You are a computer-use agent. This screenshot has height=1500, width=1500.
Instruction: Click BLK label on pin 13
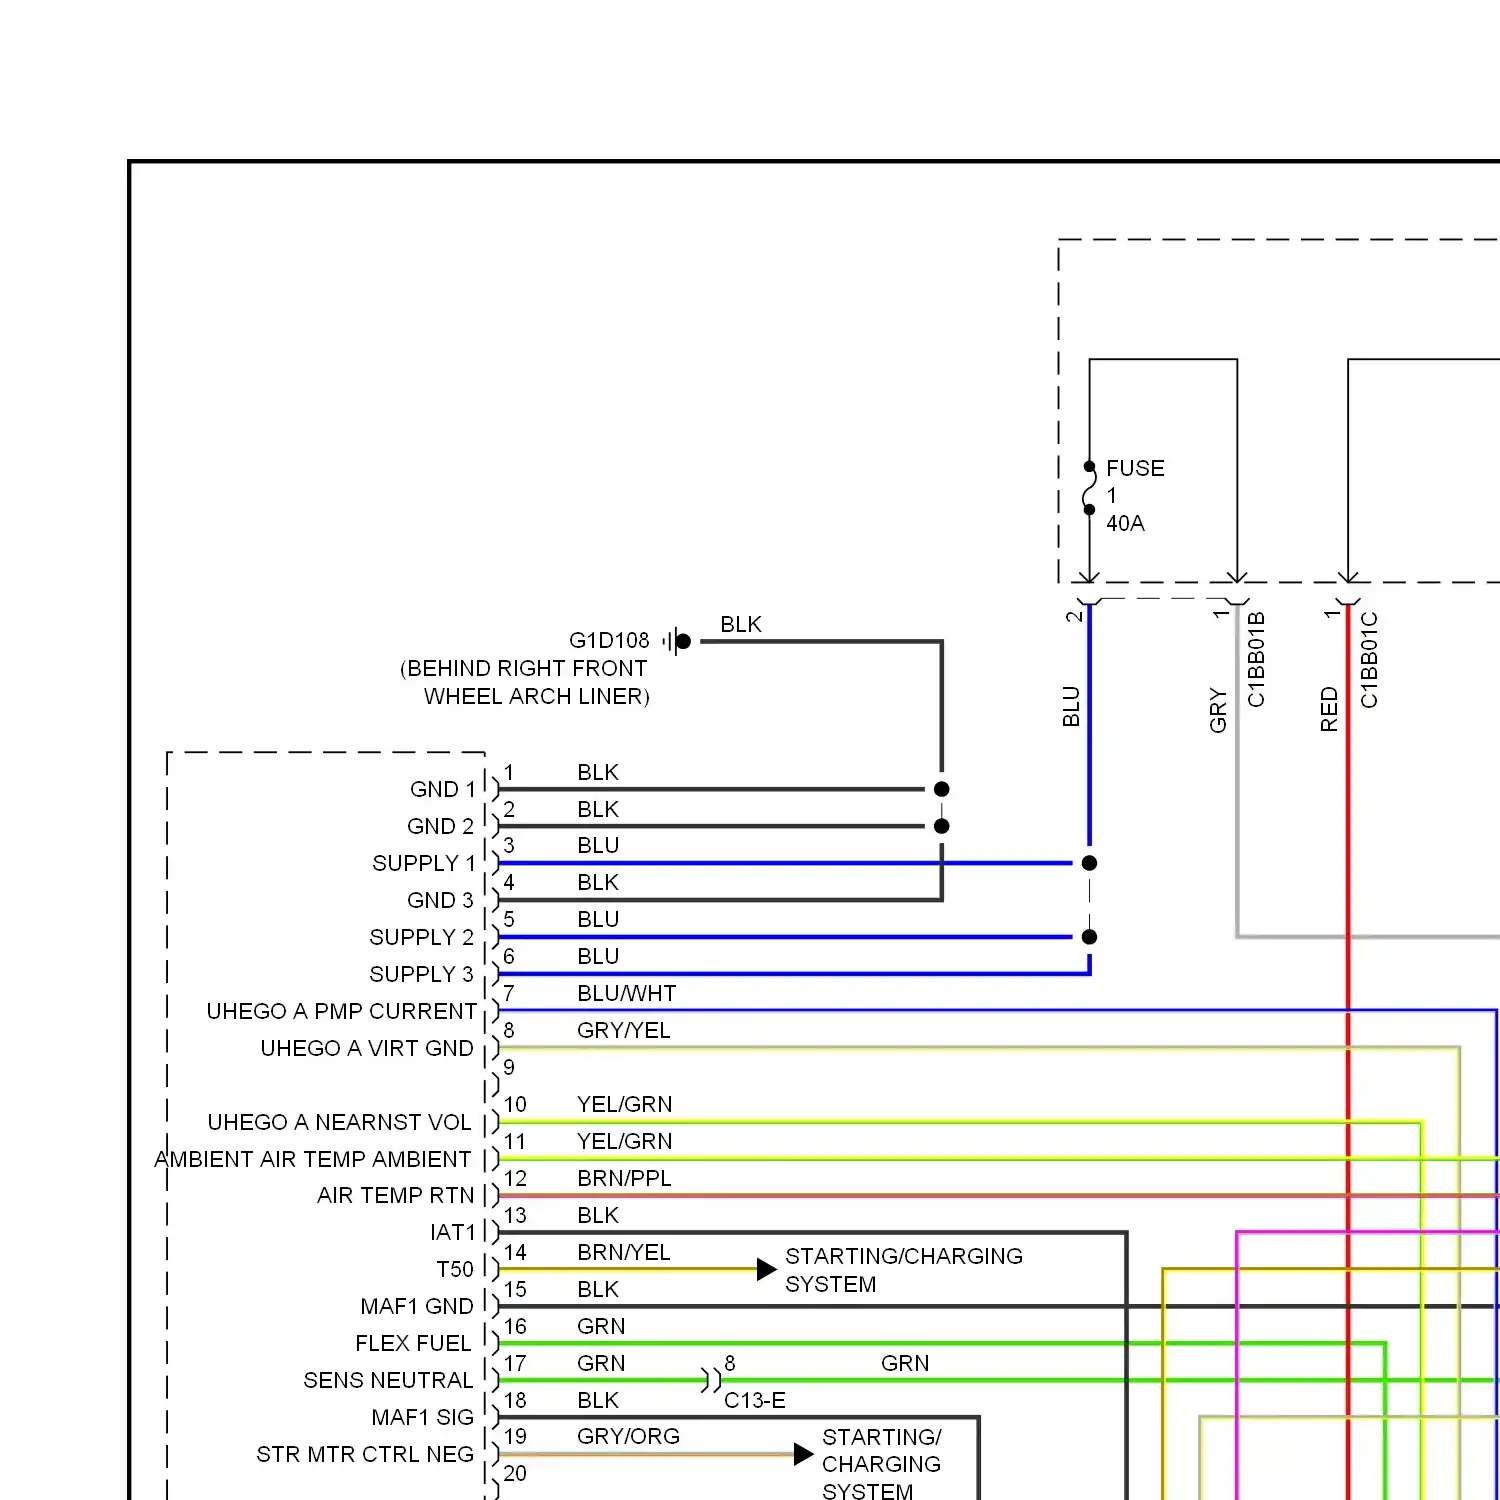[598, 1215]
